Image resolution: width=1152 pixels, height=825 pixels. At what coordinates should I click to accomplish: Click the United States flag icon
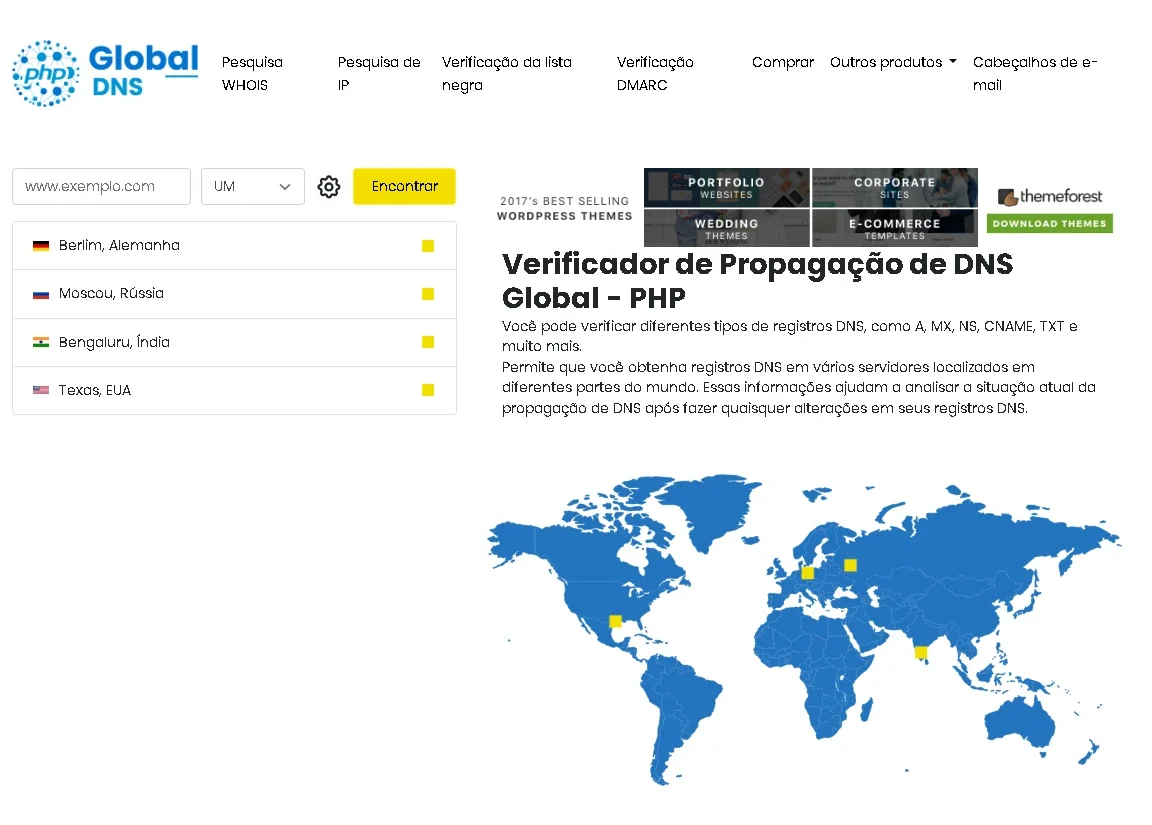coord(41,390)
